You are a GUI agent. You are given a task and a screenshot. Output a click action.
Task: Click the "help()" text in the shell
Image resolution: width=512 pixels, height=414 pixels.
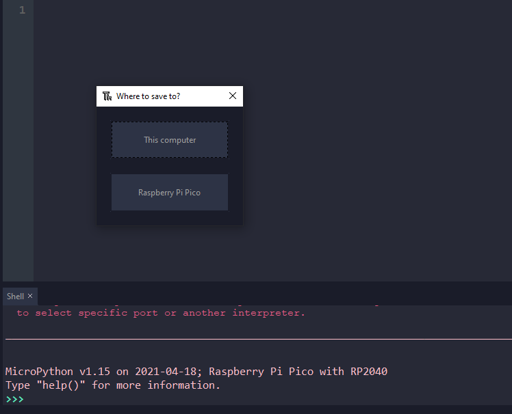point(61,385)
